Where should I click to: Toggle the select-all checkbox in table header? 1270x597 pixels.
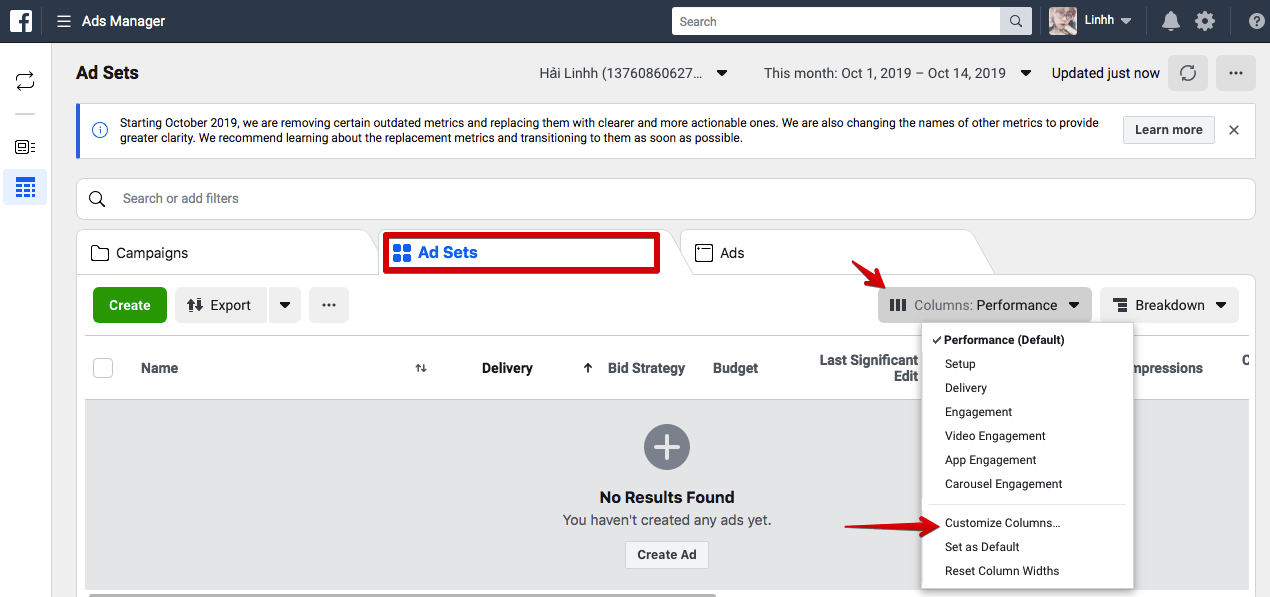103,368
